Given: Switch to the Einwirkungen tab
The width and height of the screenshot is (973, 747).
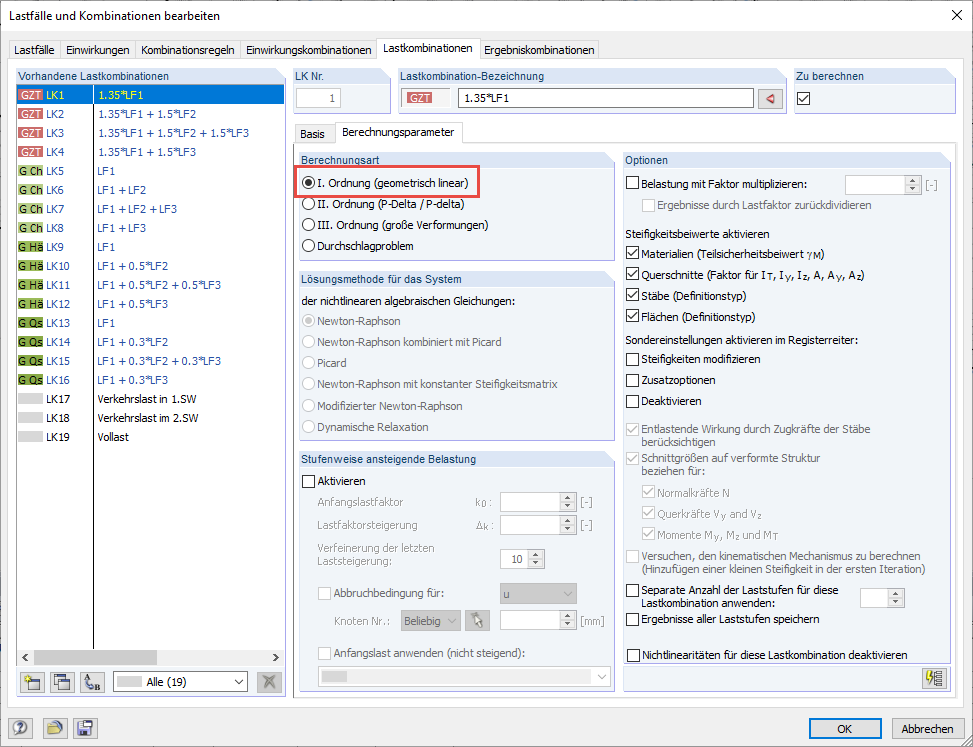Looking at the screenshot, I should [x=98, y=50].
